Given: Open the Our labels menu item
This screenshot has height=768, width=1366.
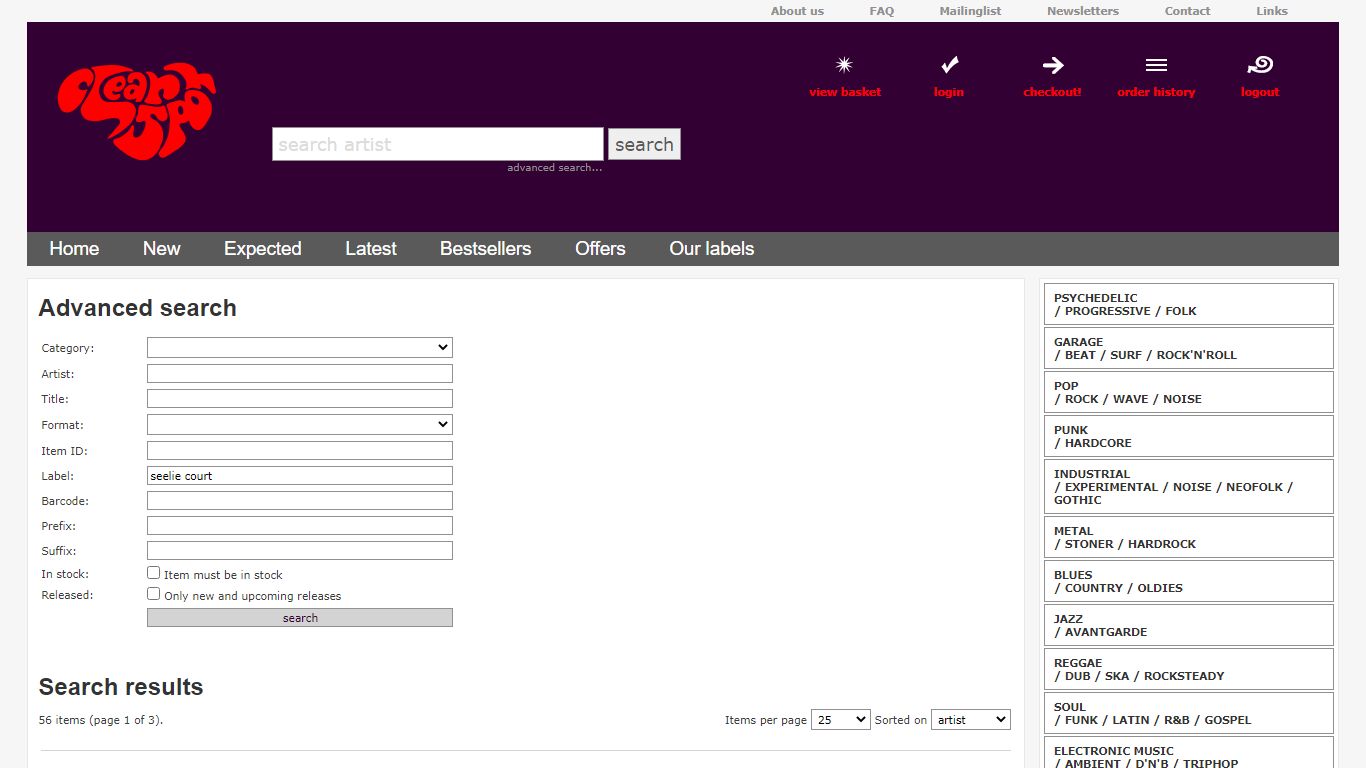Looking at the screenshot, I should point(711,249).
